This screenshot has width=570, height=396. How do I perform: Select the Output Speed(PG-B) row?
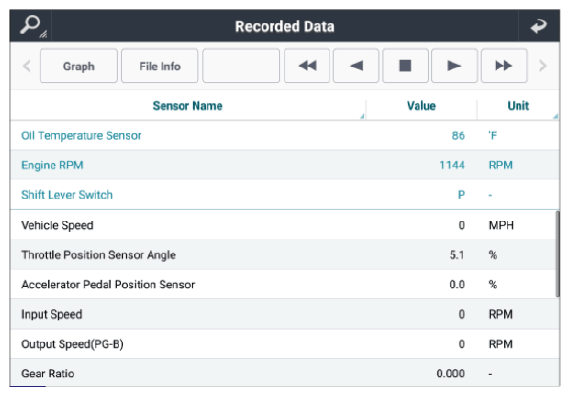285,344
